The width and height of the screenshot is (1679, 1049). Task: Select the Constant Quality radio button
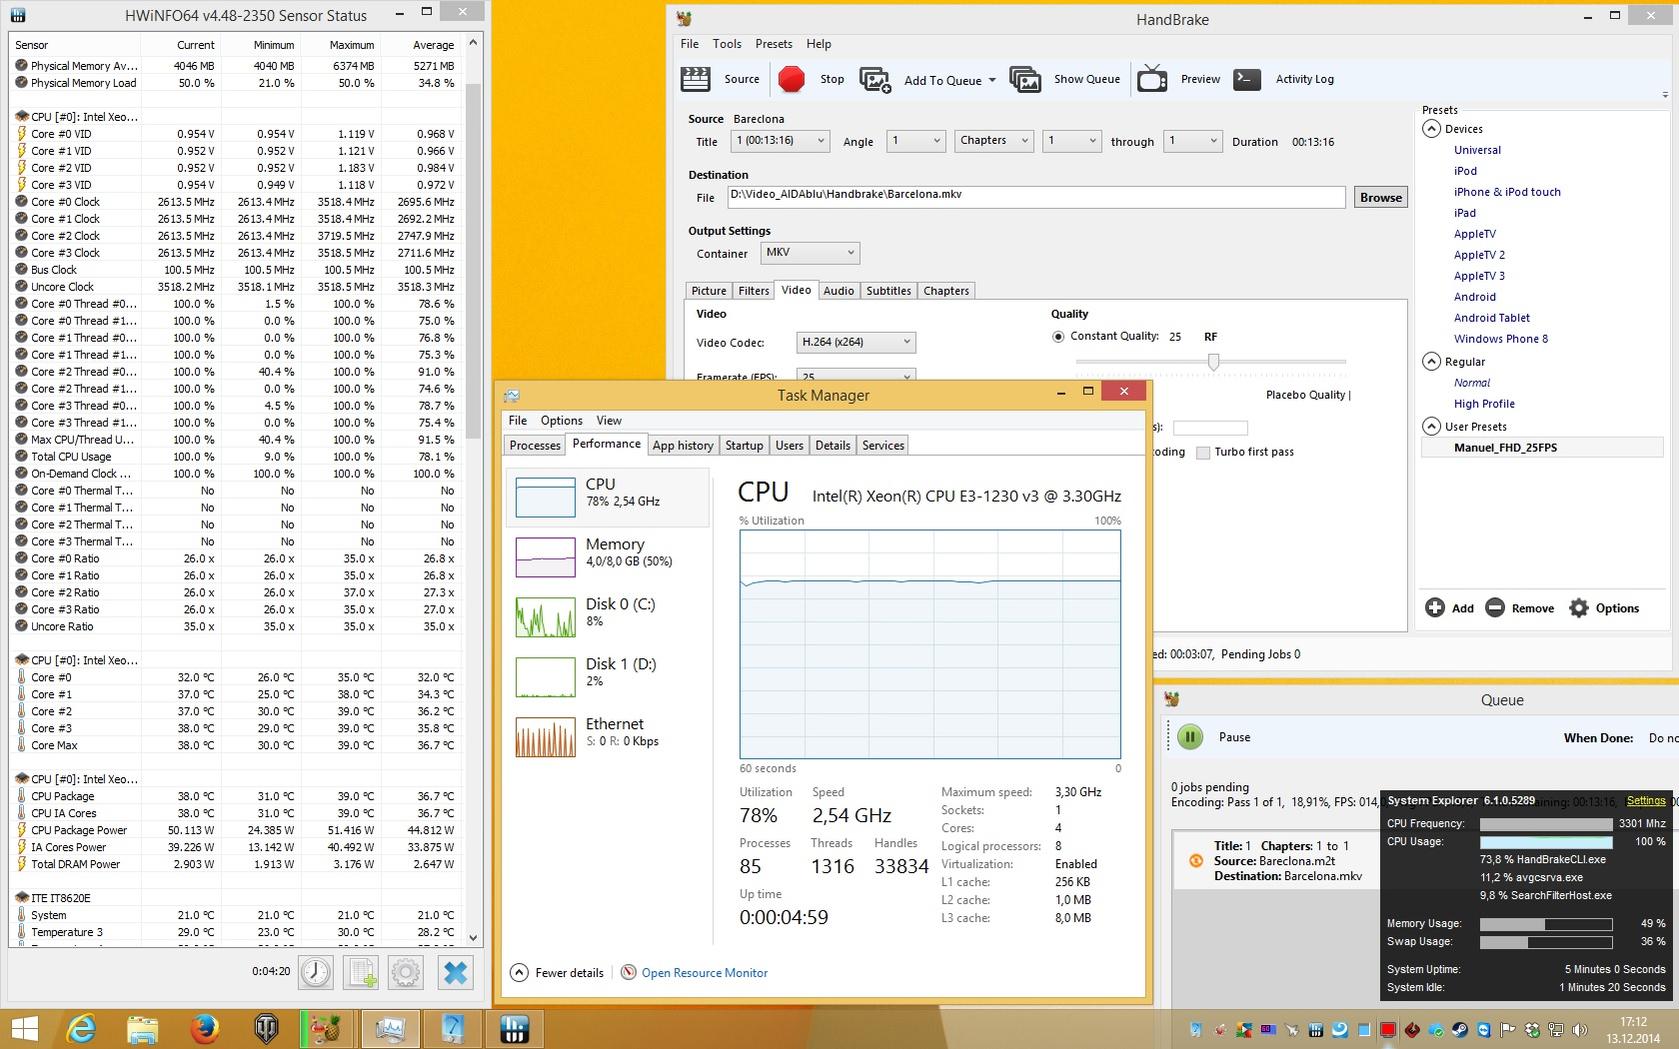[x=1058, y=337]
